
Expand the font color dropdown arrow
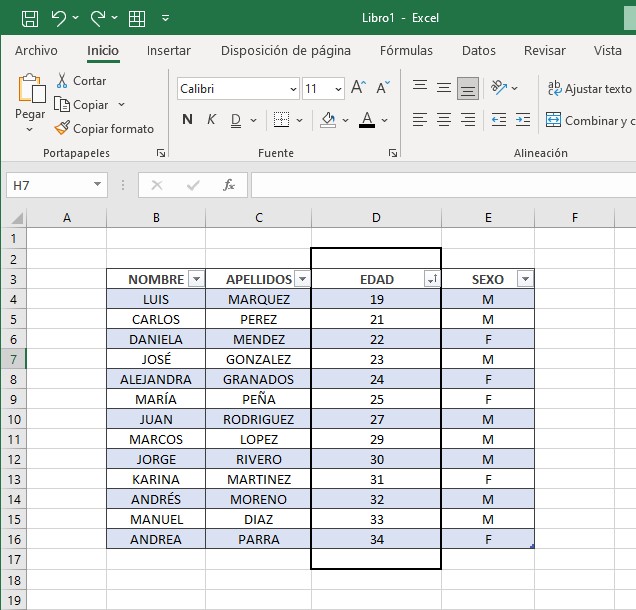pos(385,120)
